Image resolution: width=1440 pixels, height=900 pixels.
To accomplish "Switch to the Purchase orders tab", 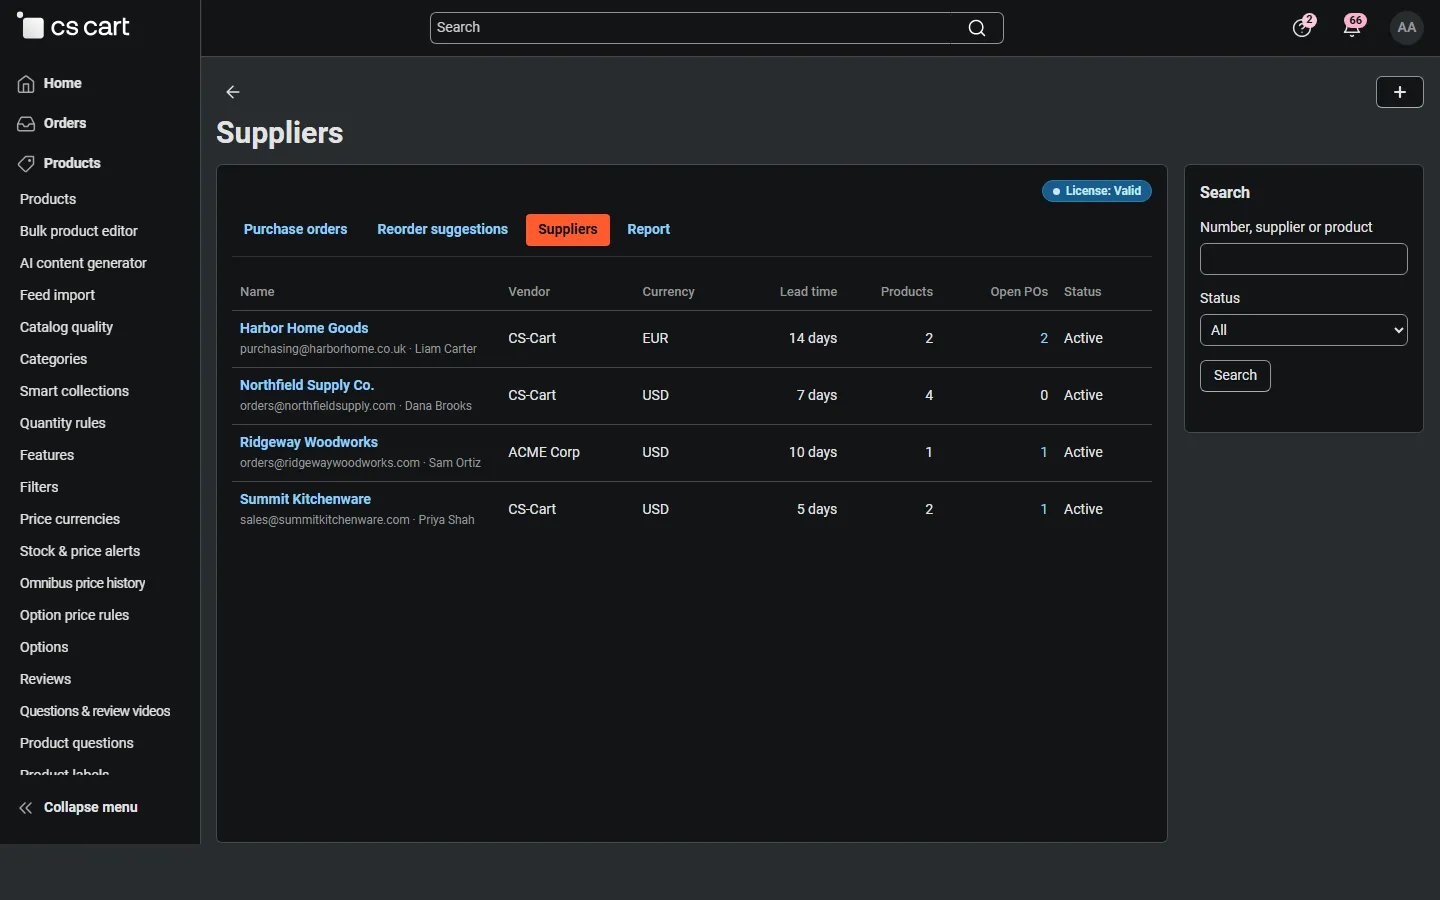I will (296, 229).
